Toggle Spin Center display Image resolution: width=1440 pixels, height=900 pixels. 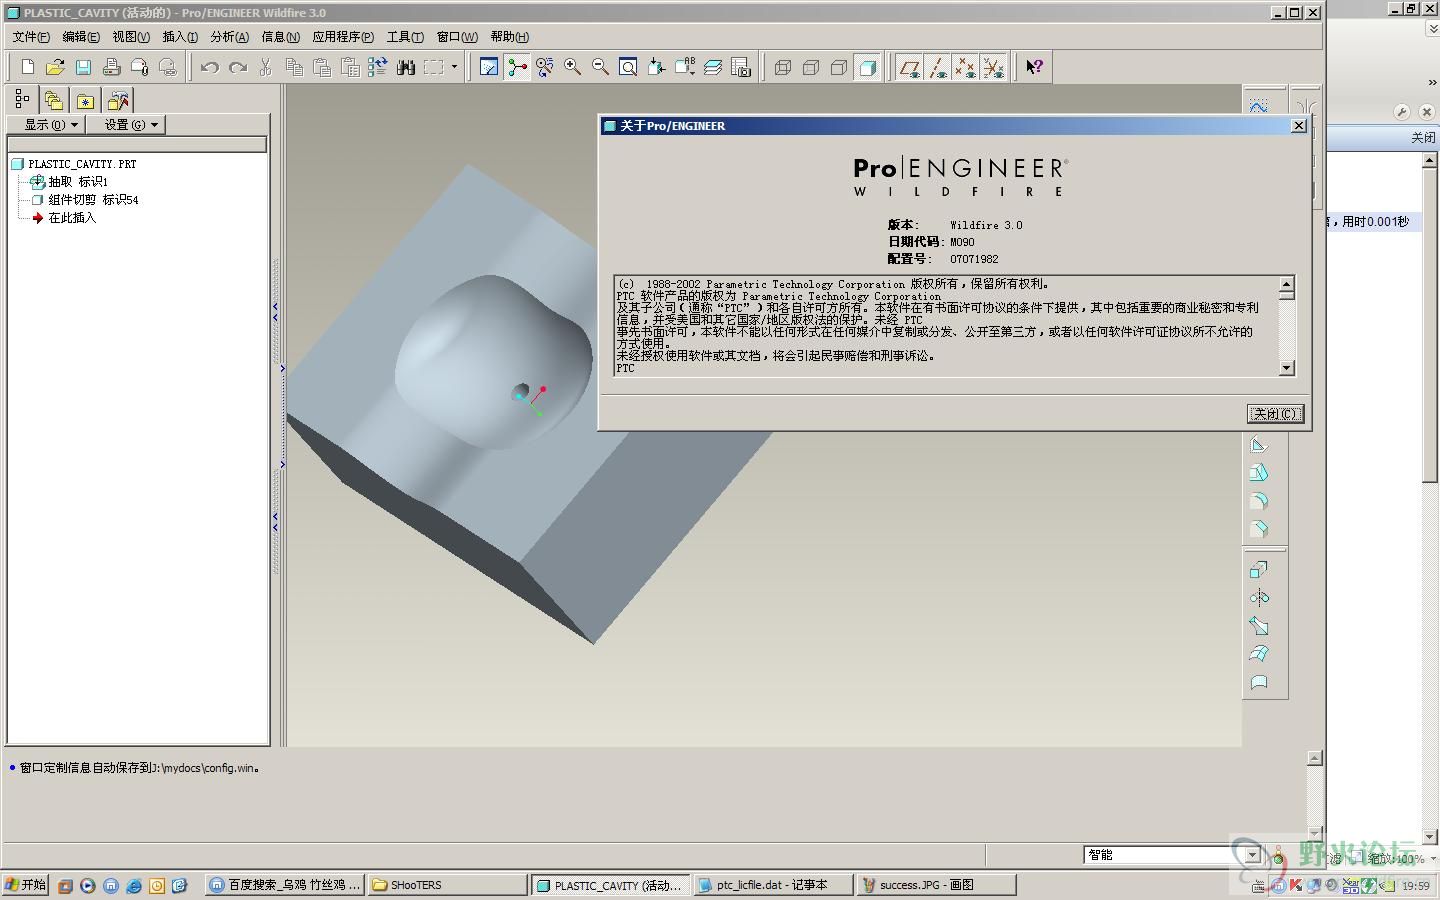click(516, 67)
